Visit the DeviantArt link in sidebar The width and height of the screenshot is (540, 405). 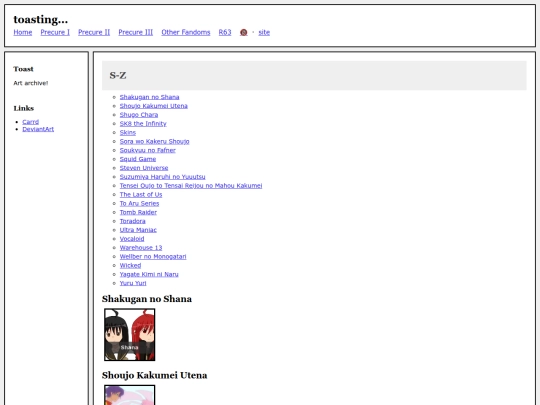point(38,129)
